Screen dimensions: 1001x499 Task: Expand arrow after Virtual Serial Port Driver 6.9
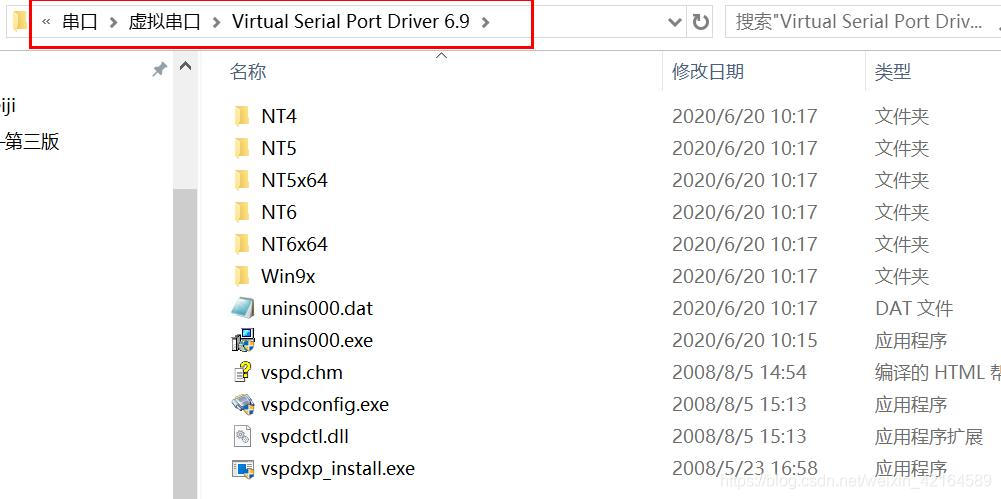tap(486, 22)
